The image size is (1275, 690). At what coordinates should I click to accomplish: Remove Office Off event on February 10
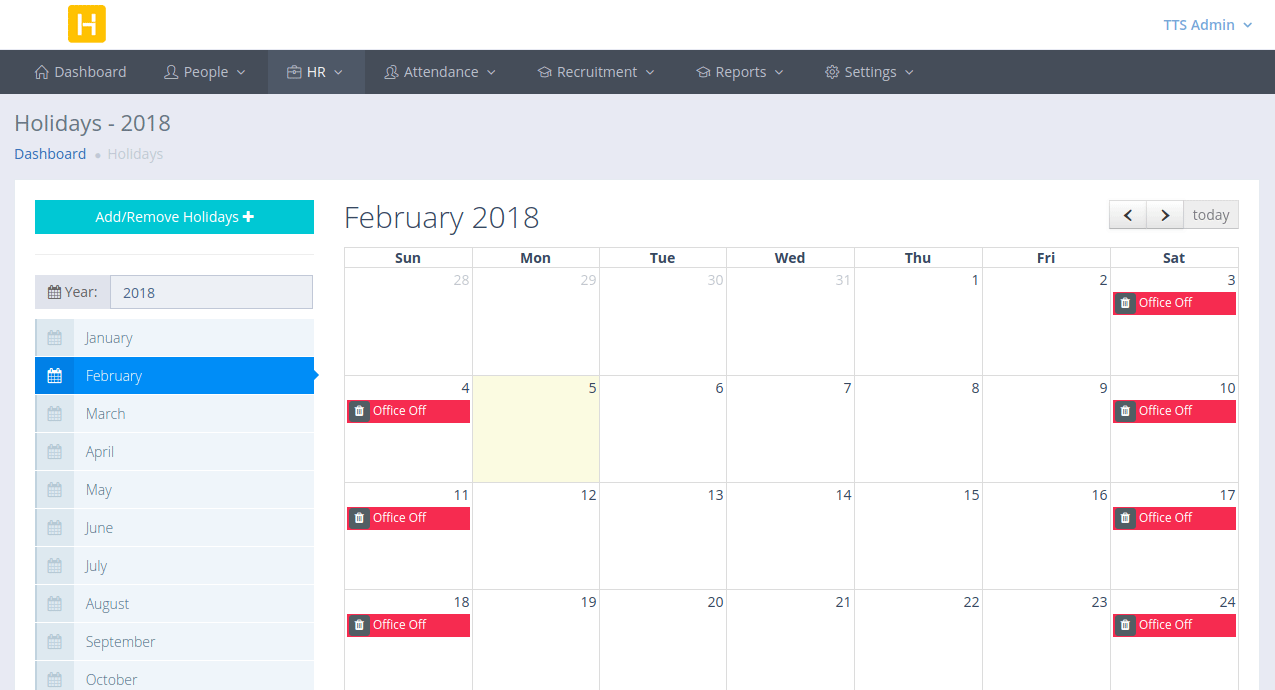[1125, 411]
